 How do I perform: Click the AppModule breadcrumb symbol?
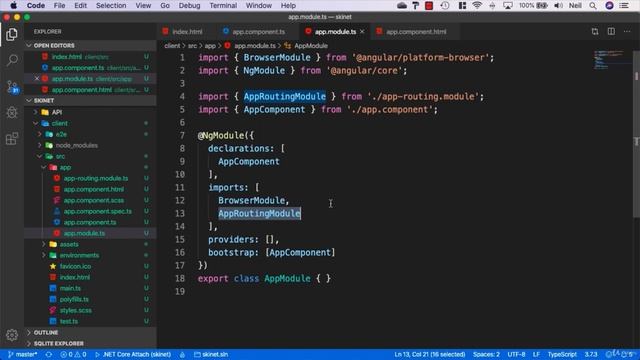click(x=311, y=46)
